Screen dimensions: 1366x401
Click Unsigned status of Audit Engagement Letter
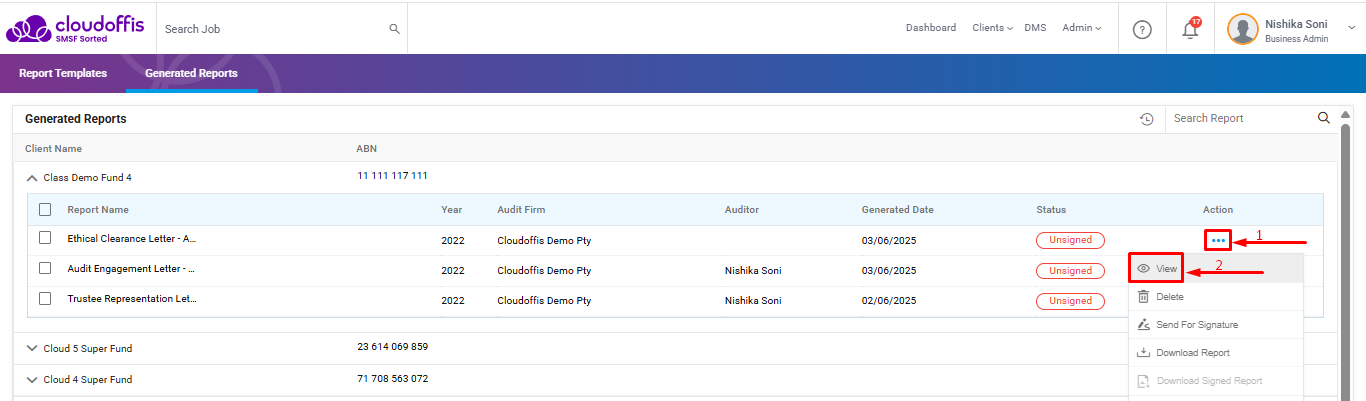point(1070,270)
